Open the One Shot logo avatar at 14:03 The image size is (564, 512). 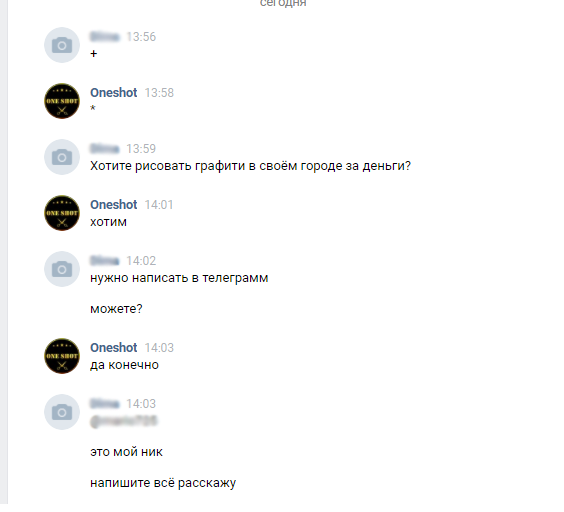click(x=62, y=356)
